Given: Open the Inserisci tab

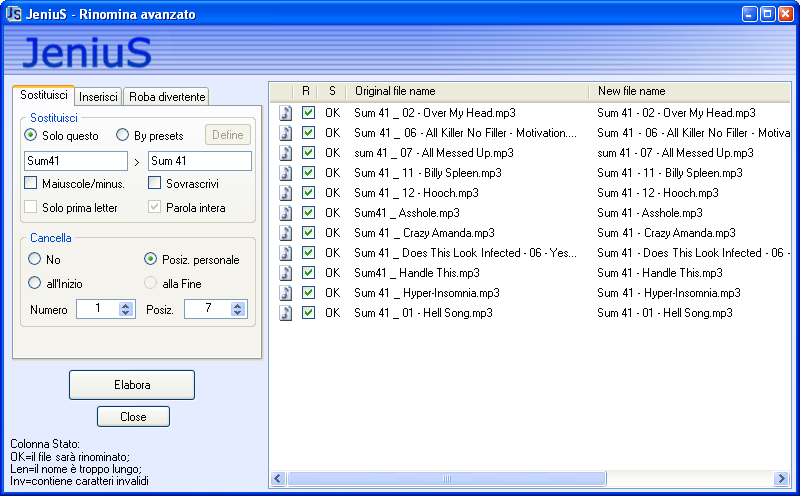Looking at the screenshot, I should (x=98, y=96).
